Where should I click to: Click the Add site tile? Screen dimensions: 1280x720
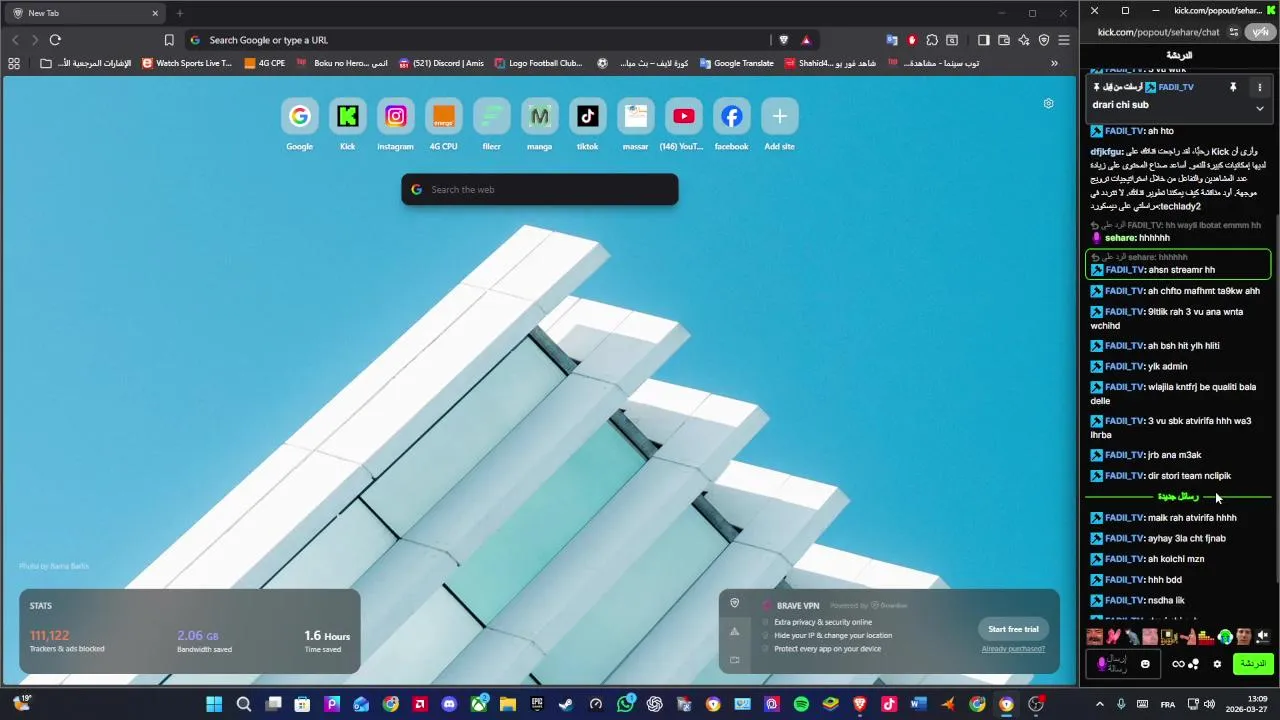point(779,117)
